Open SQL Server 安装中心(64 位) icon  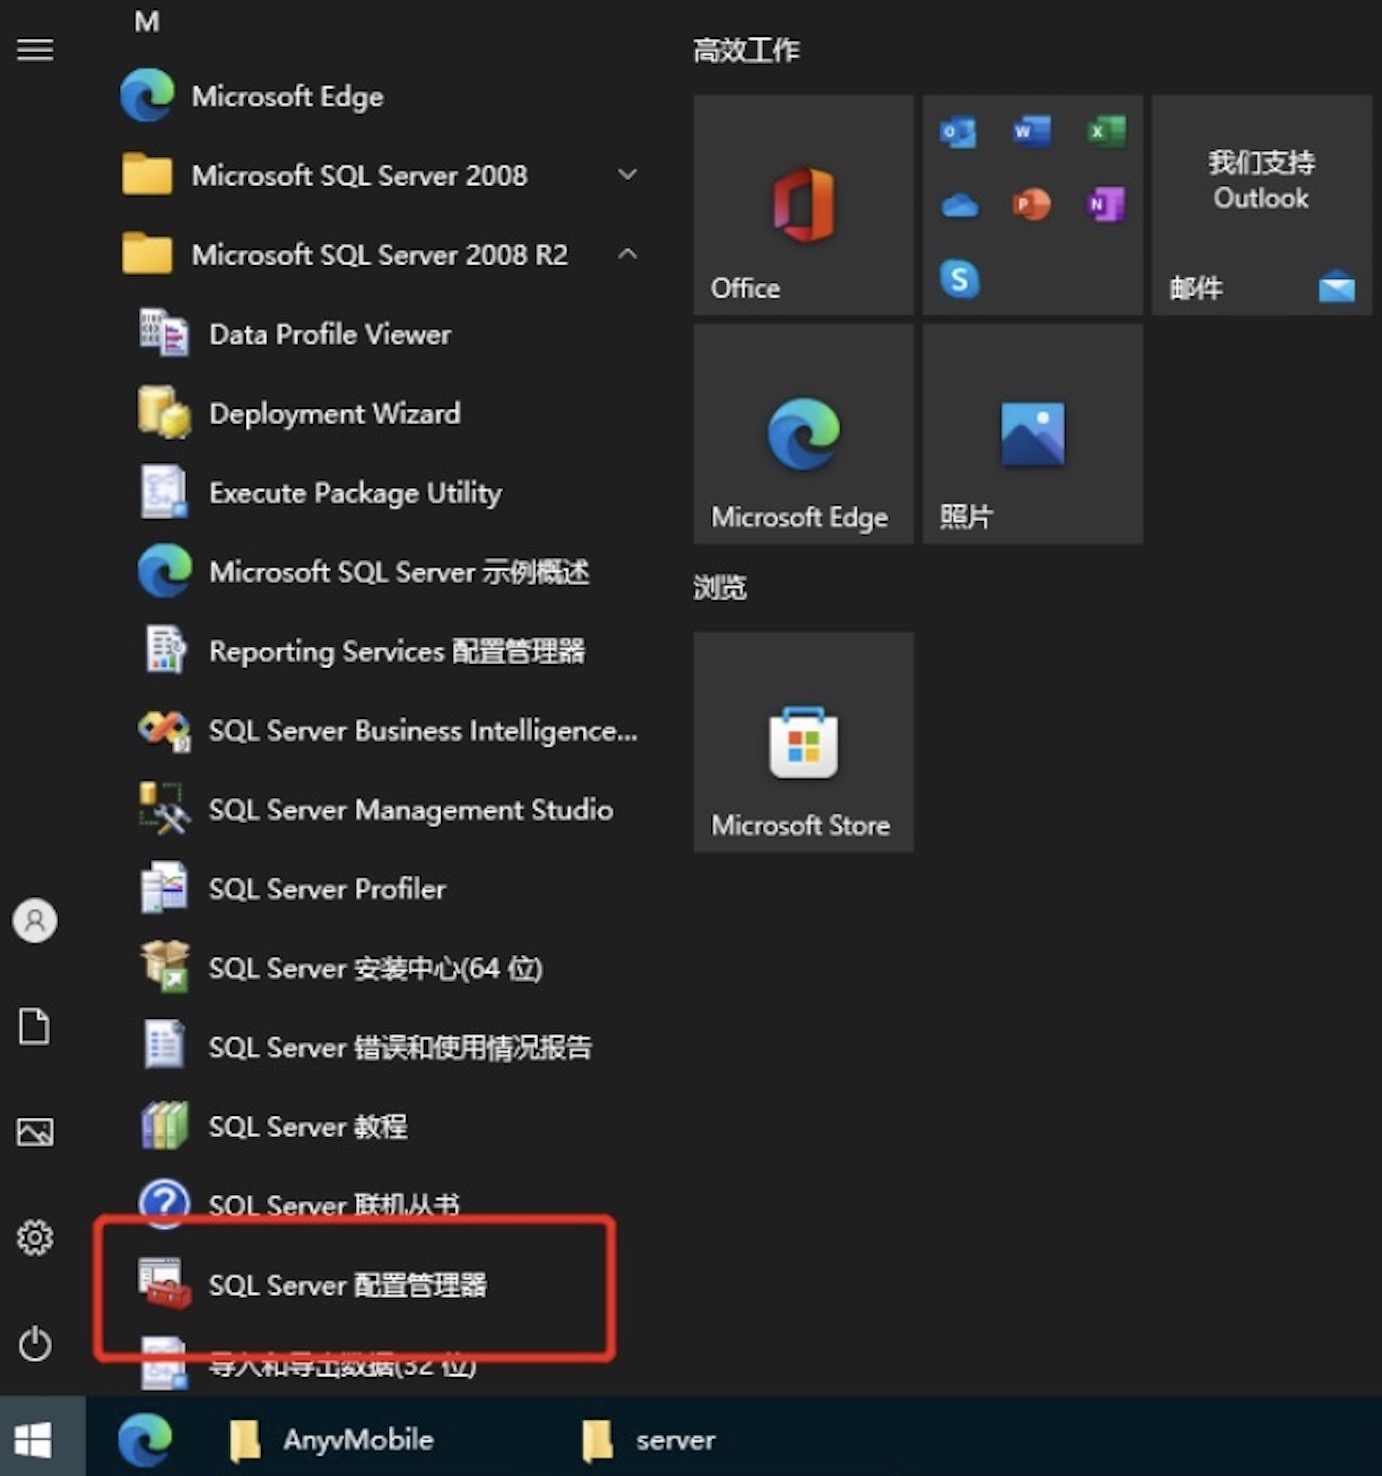pos(164,967)
